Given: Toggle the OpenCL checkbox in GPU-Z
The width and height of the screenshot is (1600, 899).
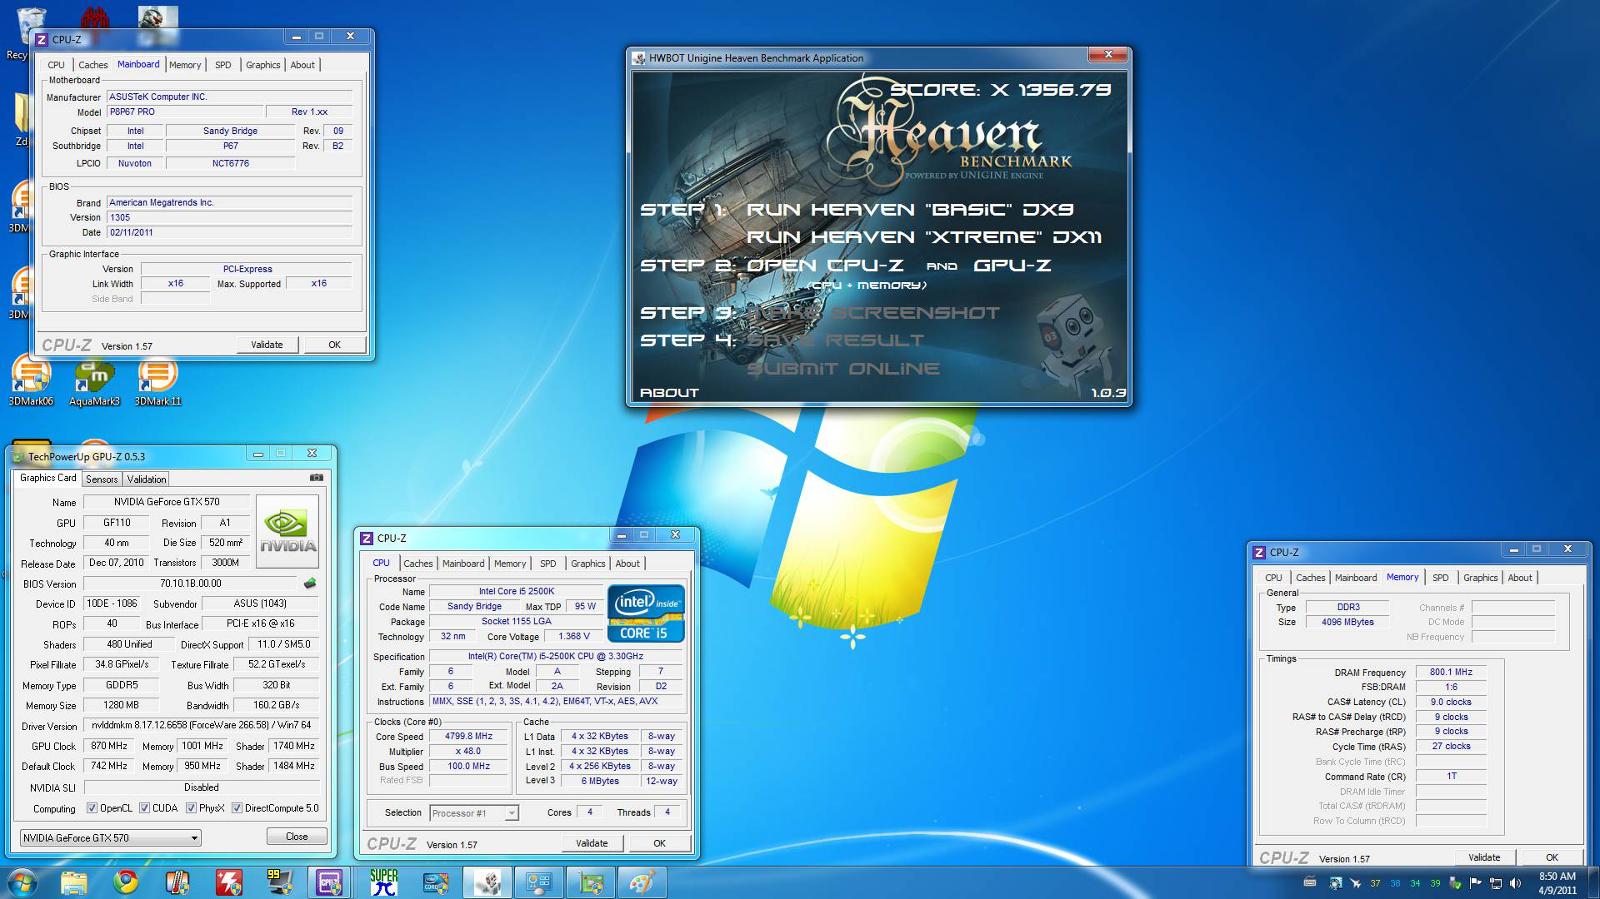Looking at the screenshot, I should [92, 808].
